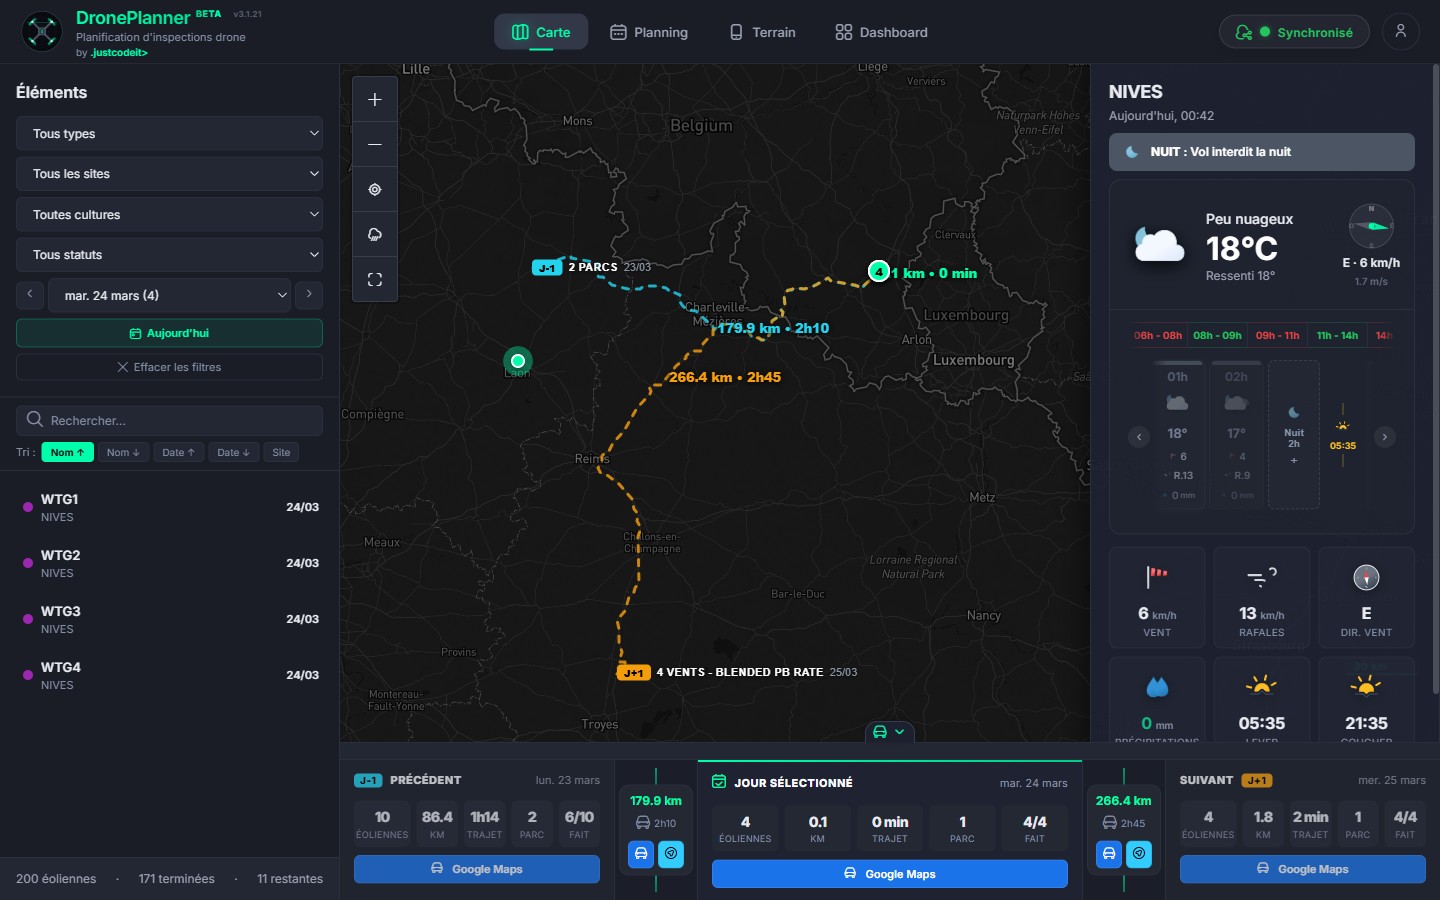Open car route for 266.4 km transfer
This screenshot has width=1440, height=900.
(x=1109, y=854)
